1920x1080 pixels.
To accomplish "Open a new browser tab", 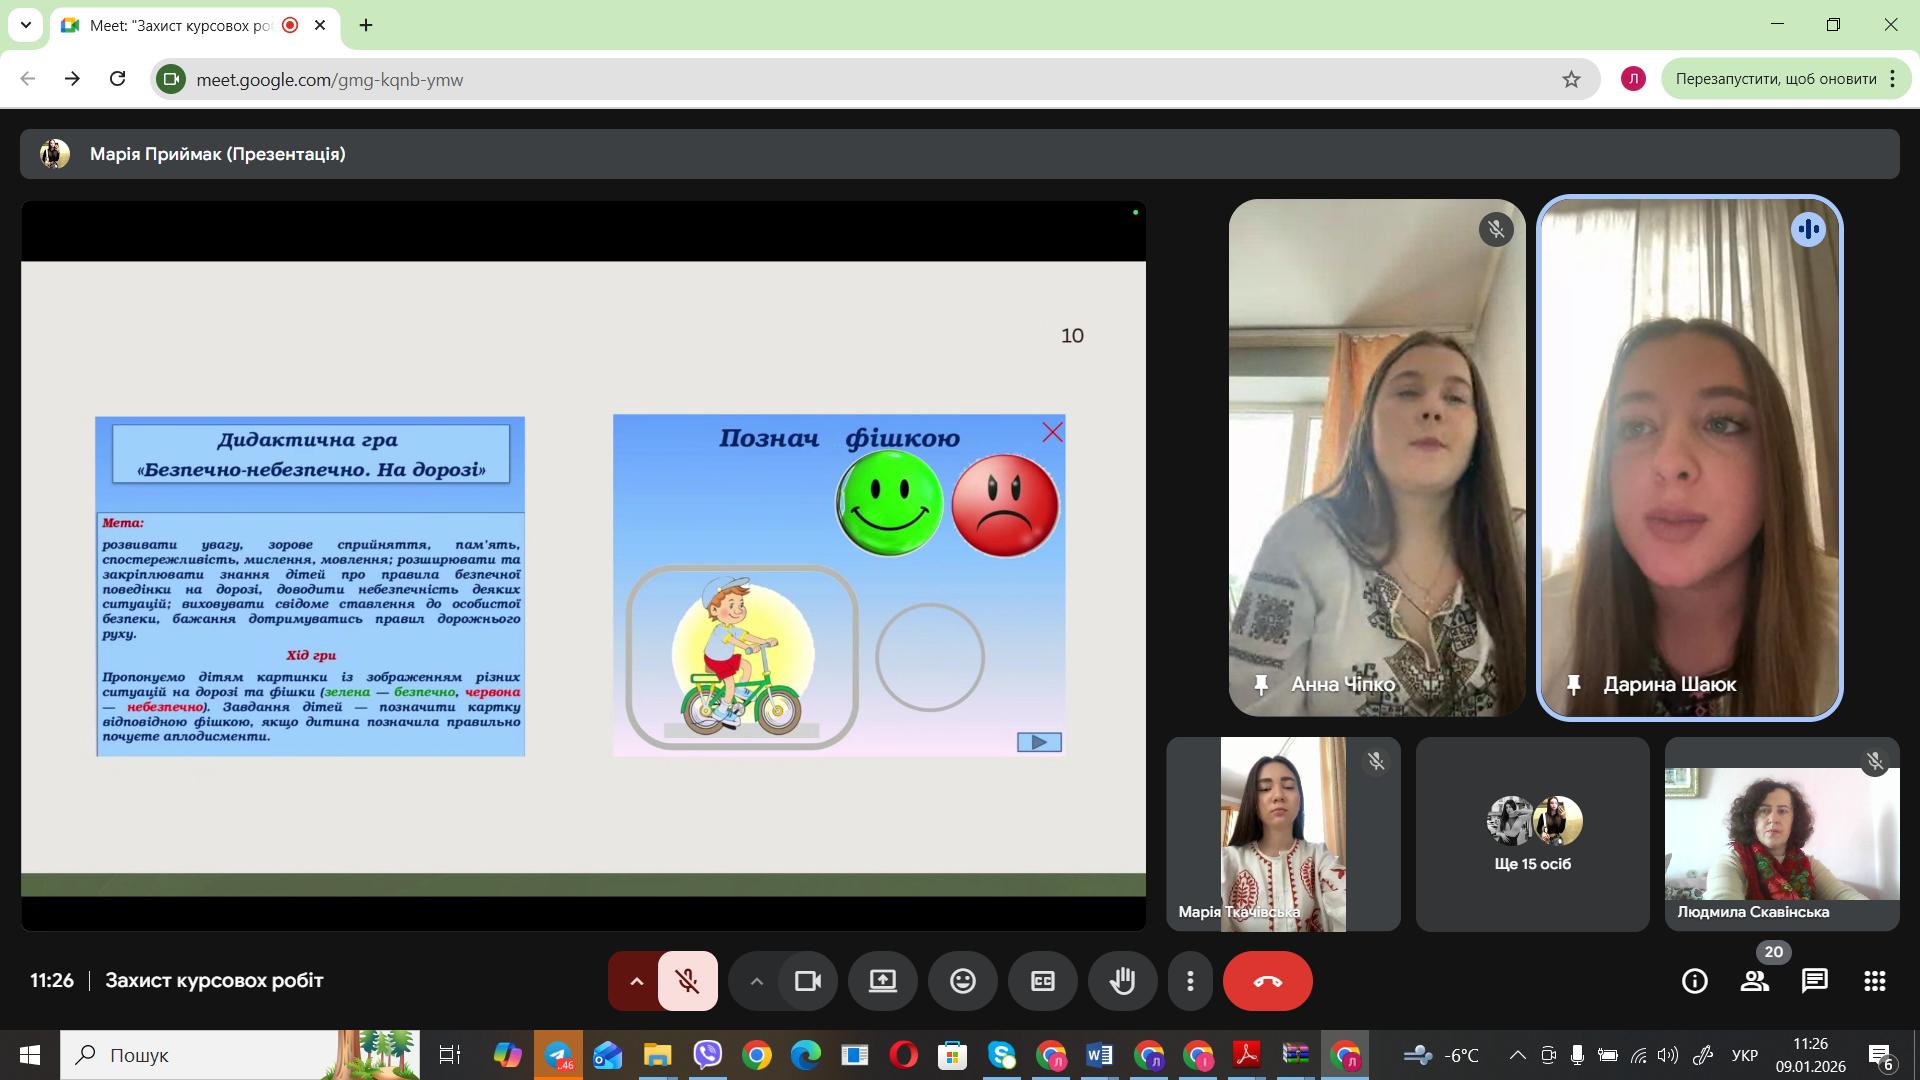I will click(366, 25).
